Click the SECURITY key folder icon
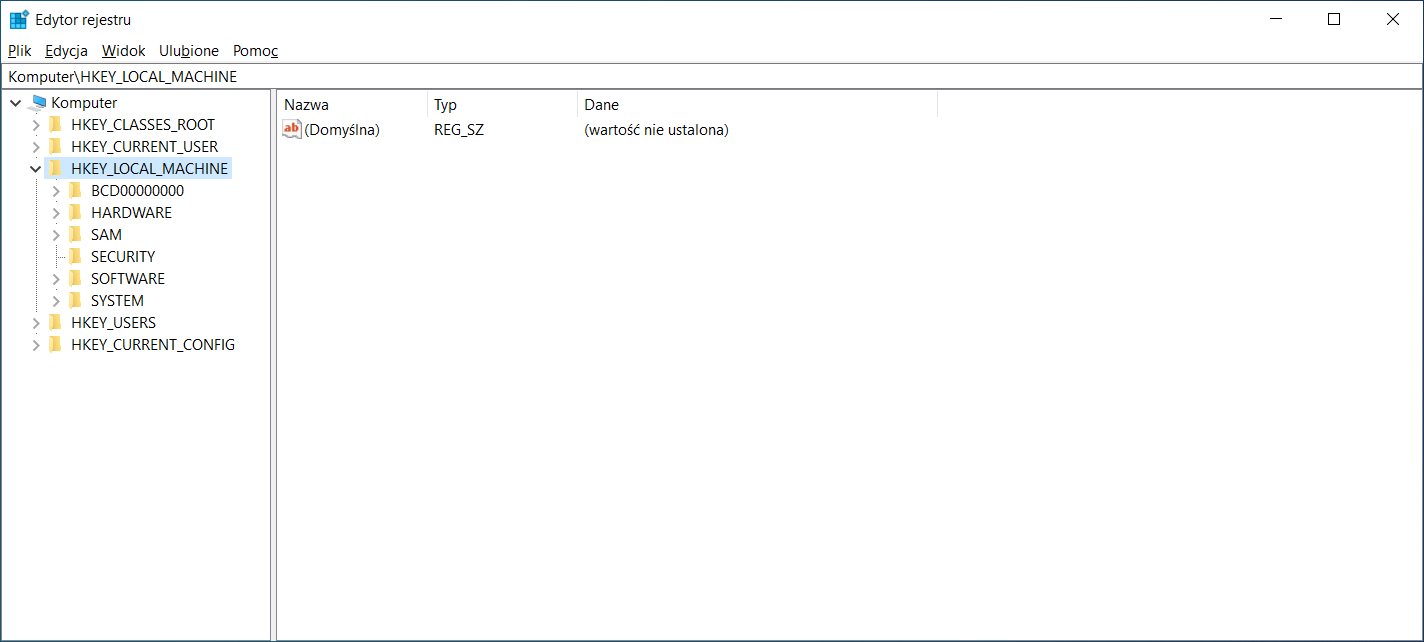Image resolution: width=1424 pixels, height=642 pixels. pos(75,257)
